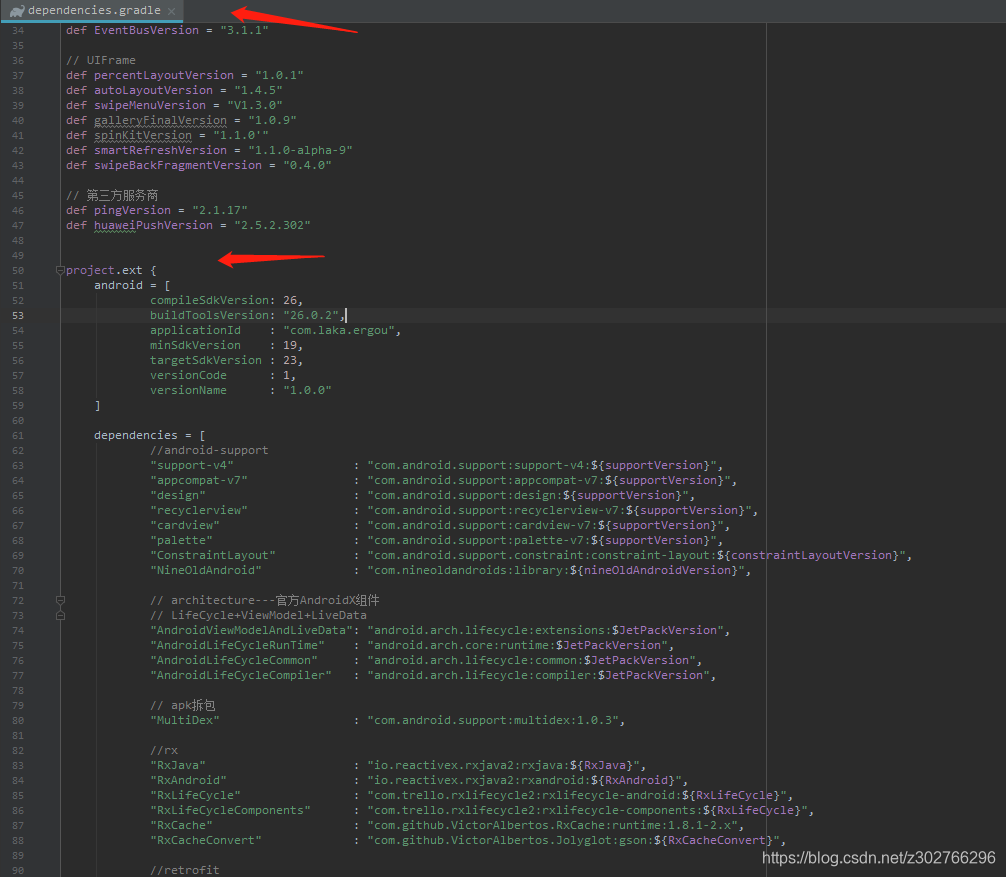
Task: Click the minSdkVersion key
Action: point(195,345)
